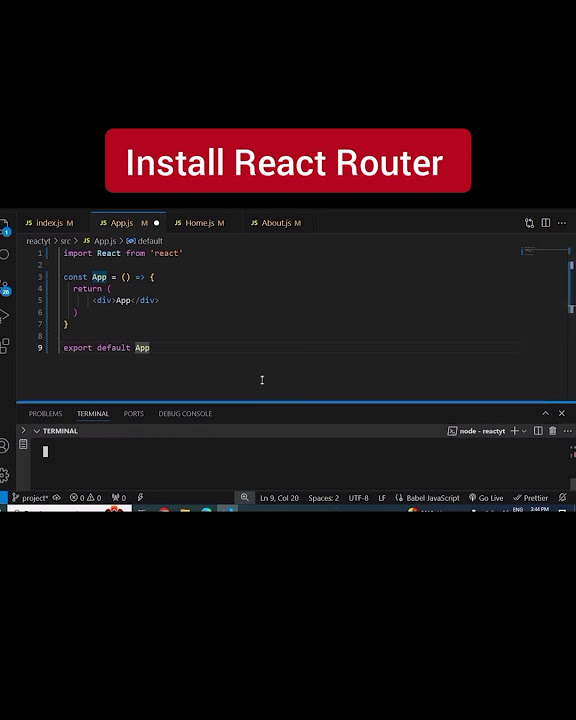The width and height of the screenshot is (576, 720).
Task: Click line number 3 in the gutter
Action: [x=40, y=277]
